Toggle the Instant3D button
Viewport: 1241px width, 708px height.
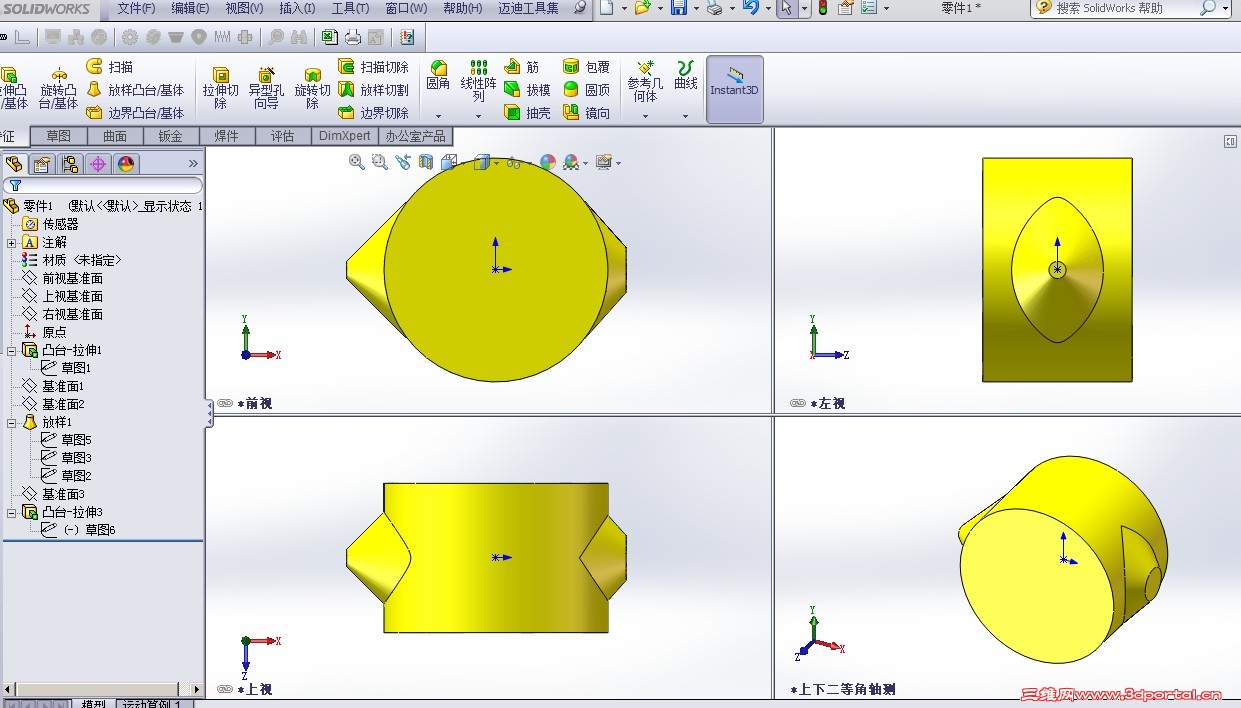point(735,89)
